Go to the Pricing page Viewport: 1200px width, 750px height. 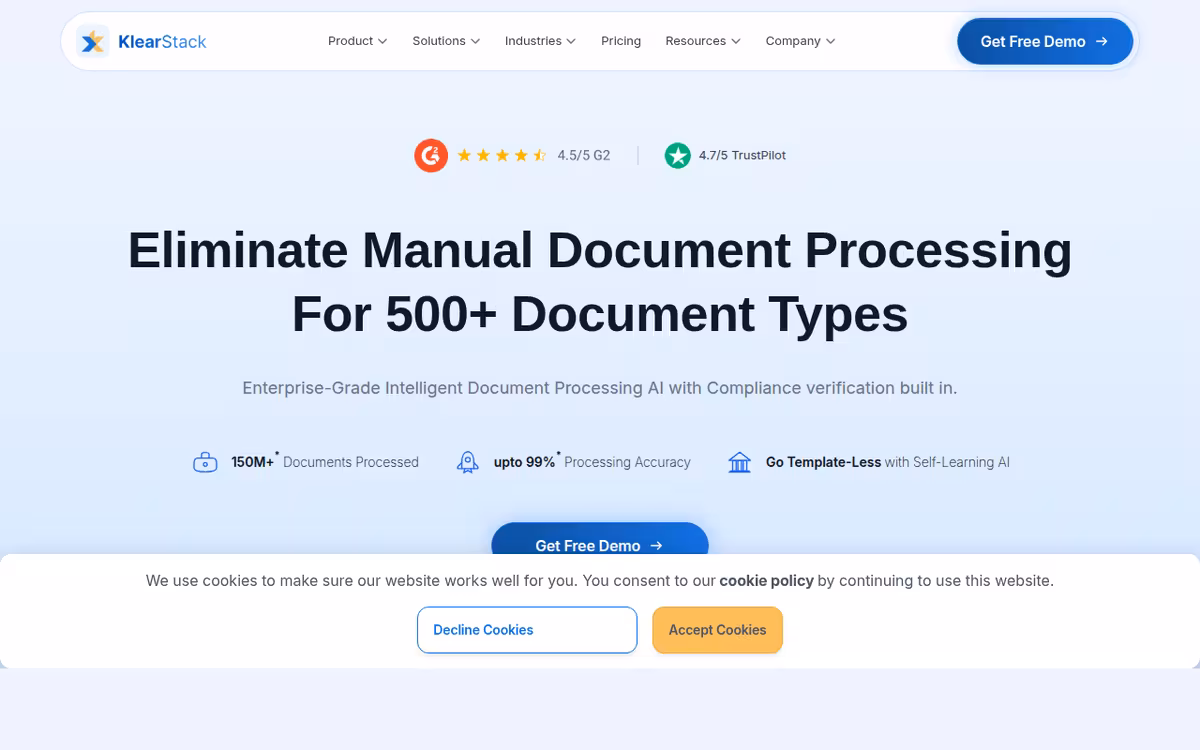[621, 41]
